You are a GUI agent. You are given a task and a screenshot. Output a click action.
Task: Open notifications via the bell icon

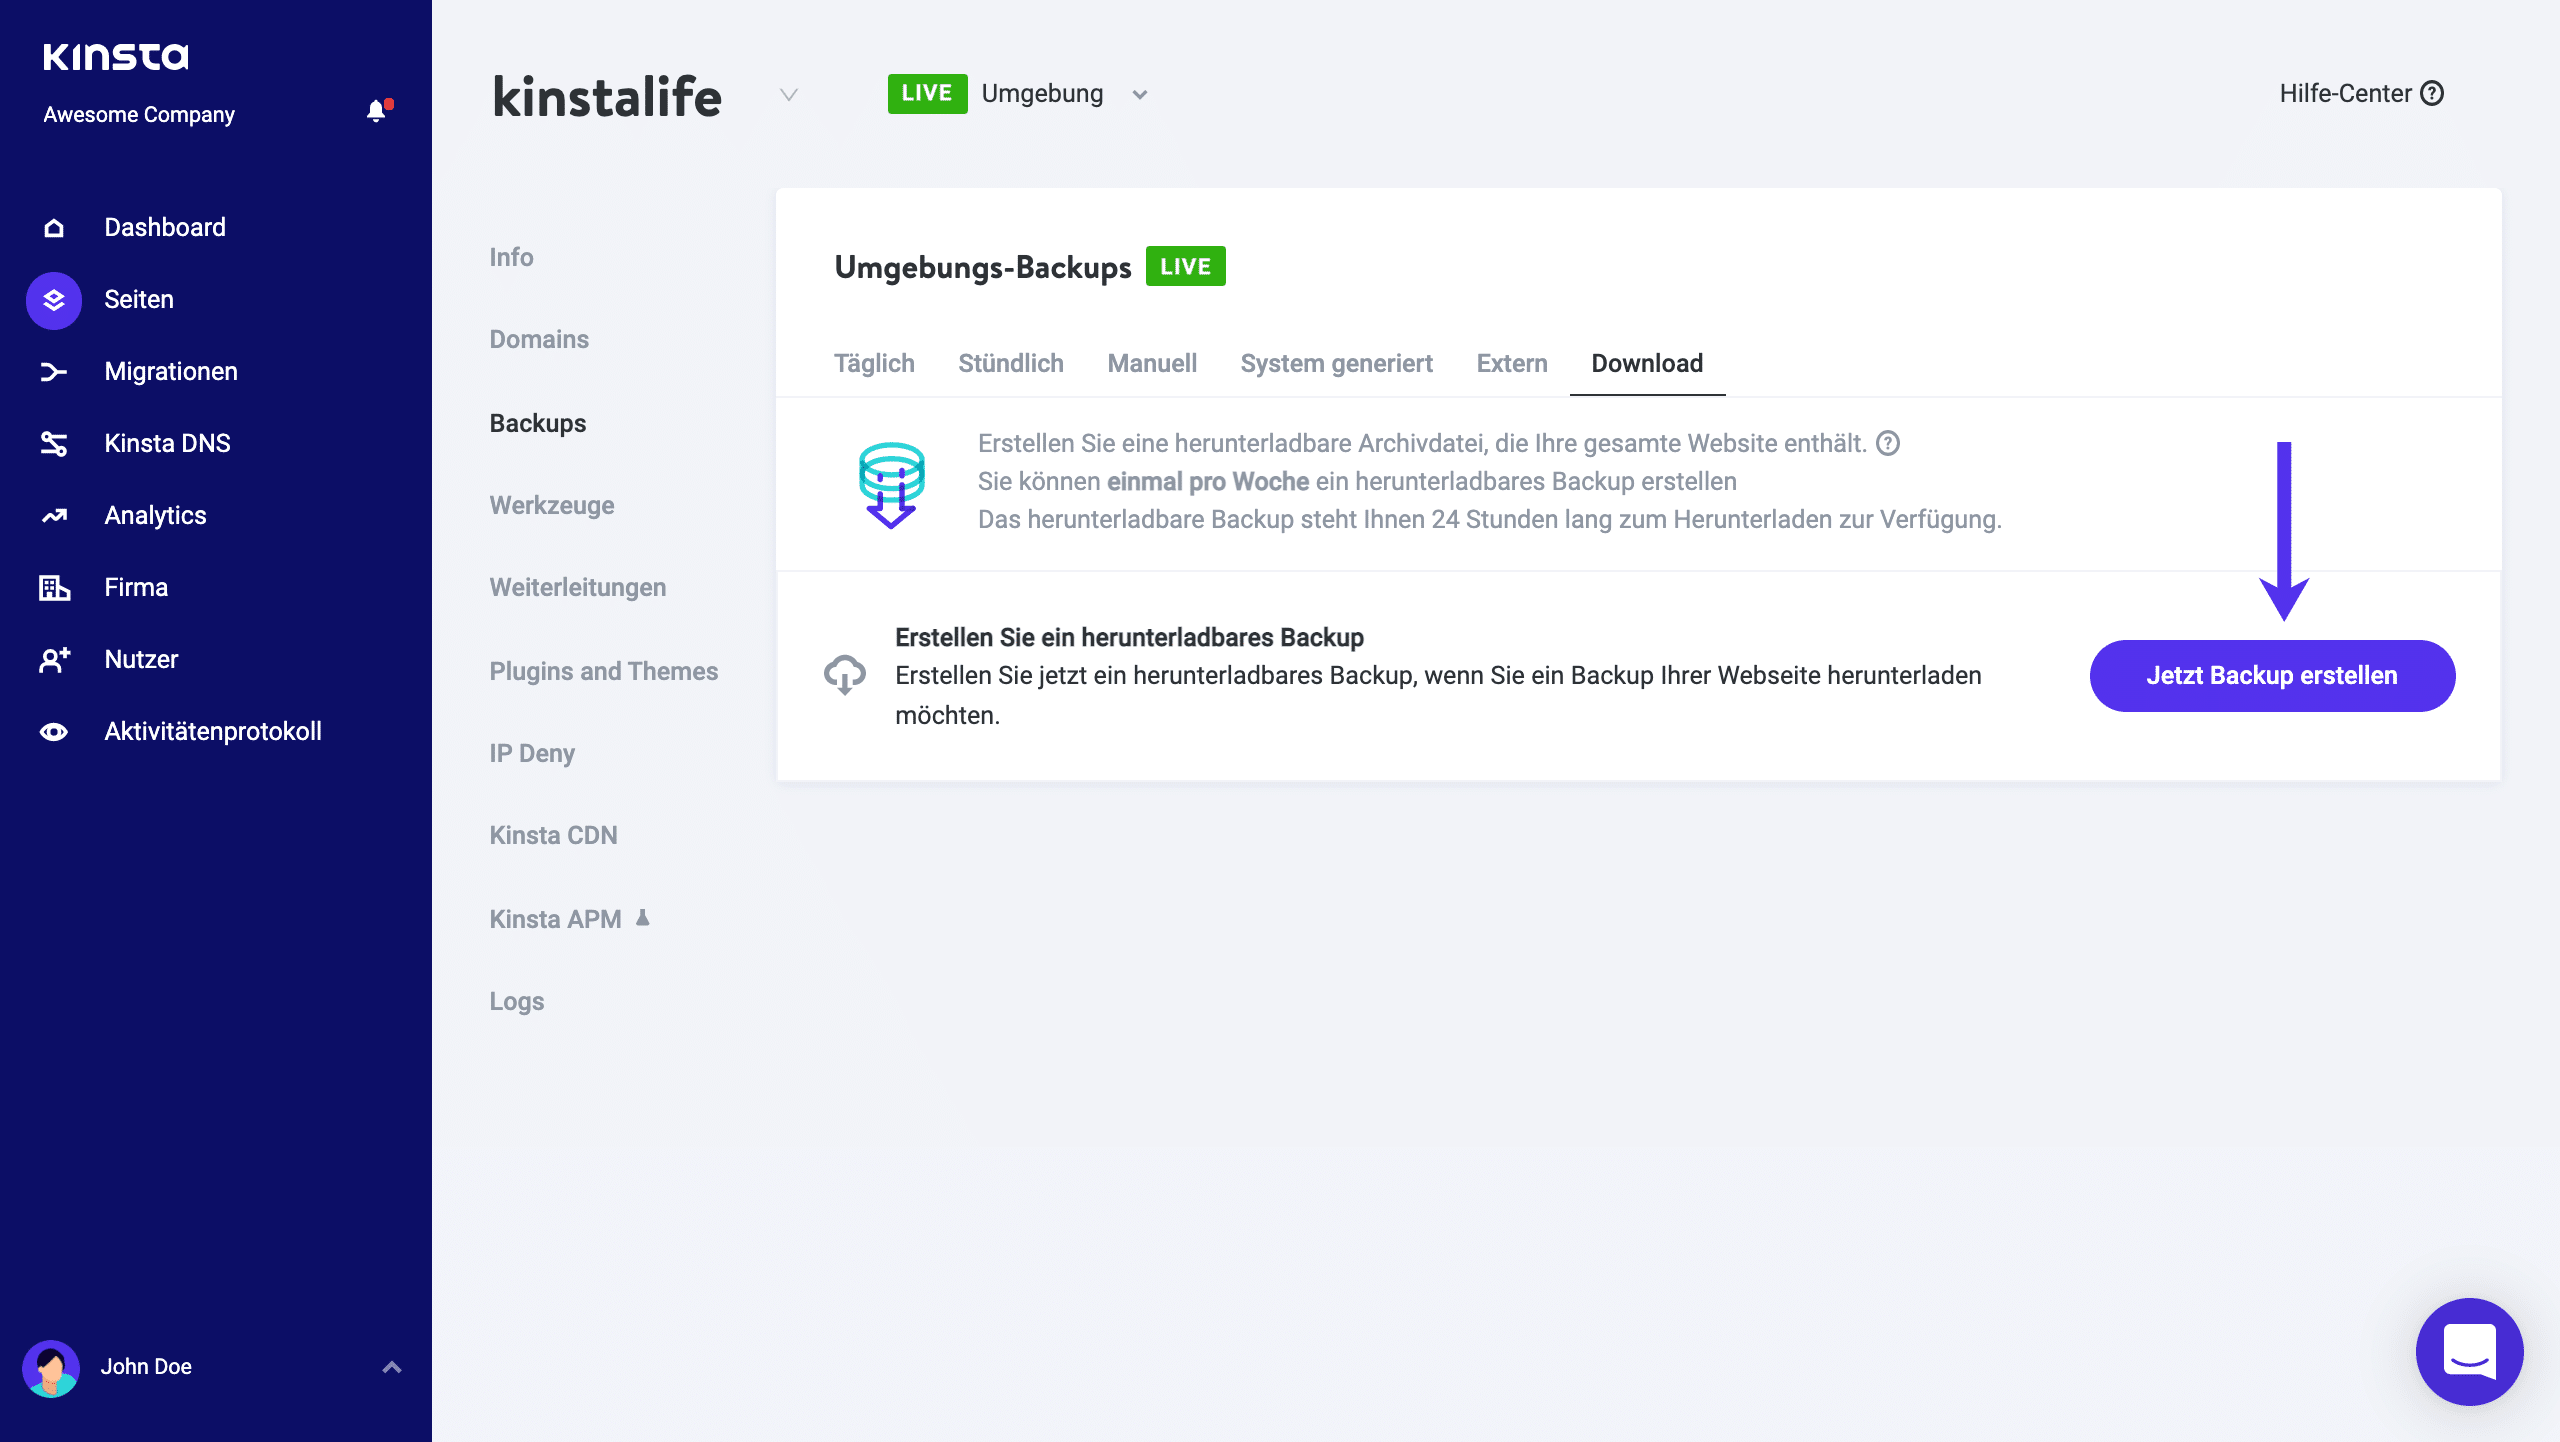pyautogui.click(x=377, y=110)
